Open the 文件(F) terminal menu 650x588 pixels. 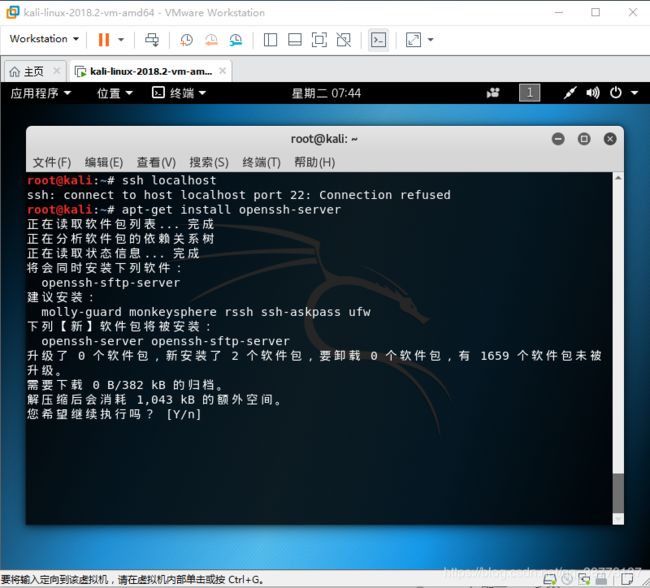52,162
